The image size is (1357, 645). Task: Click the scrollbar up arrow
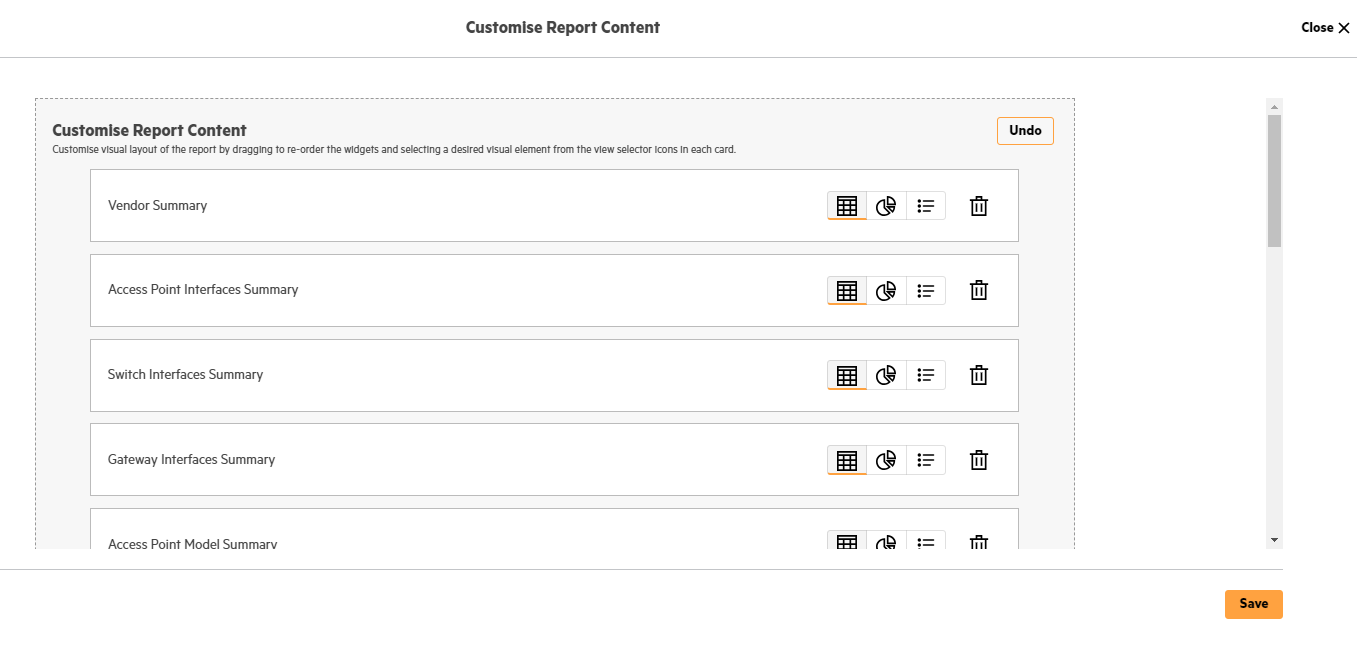[1274, 106]
